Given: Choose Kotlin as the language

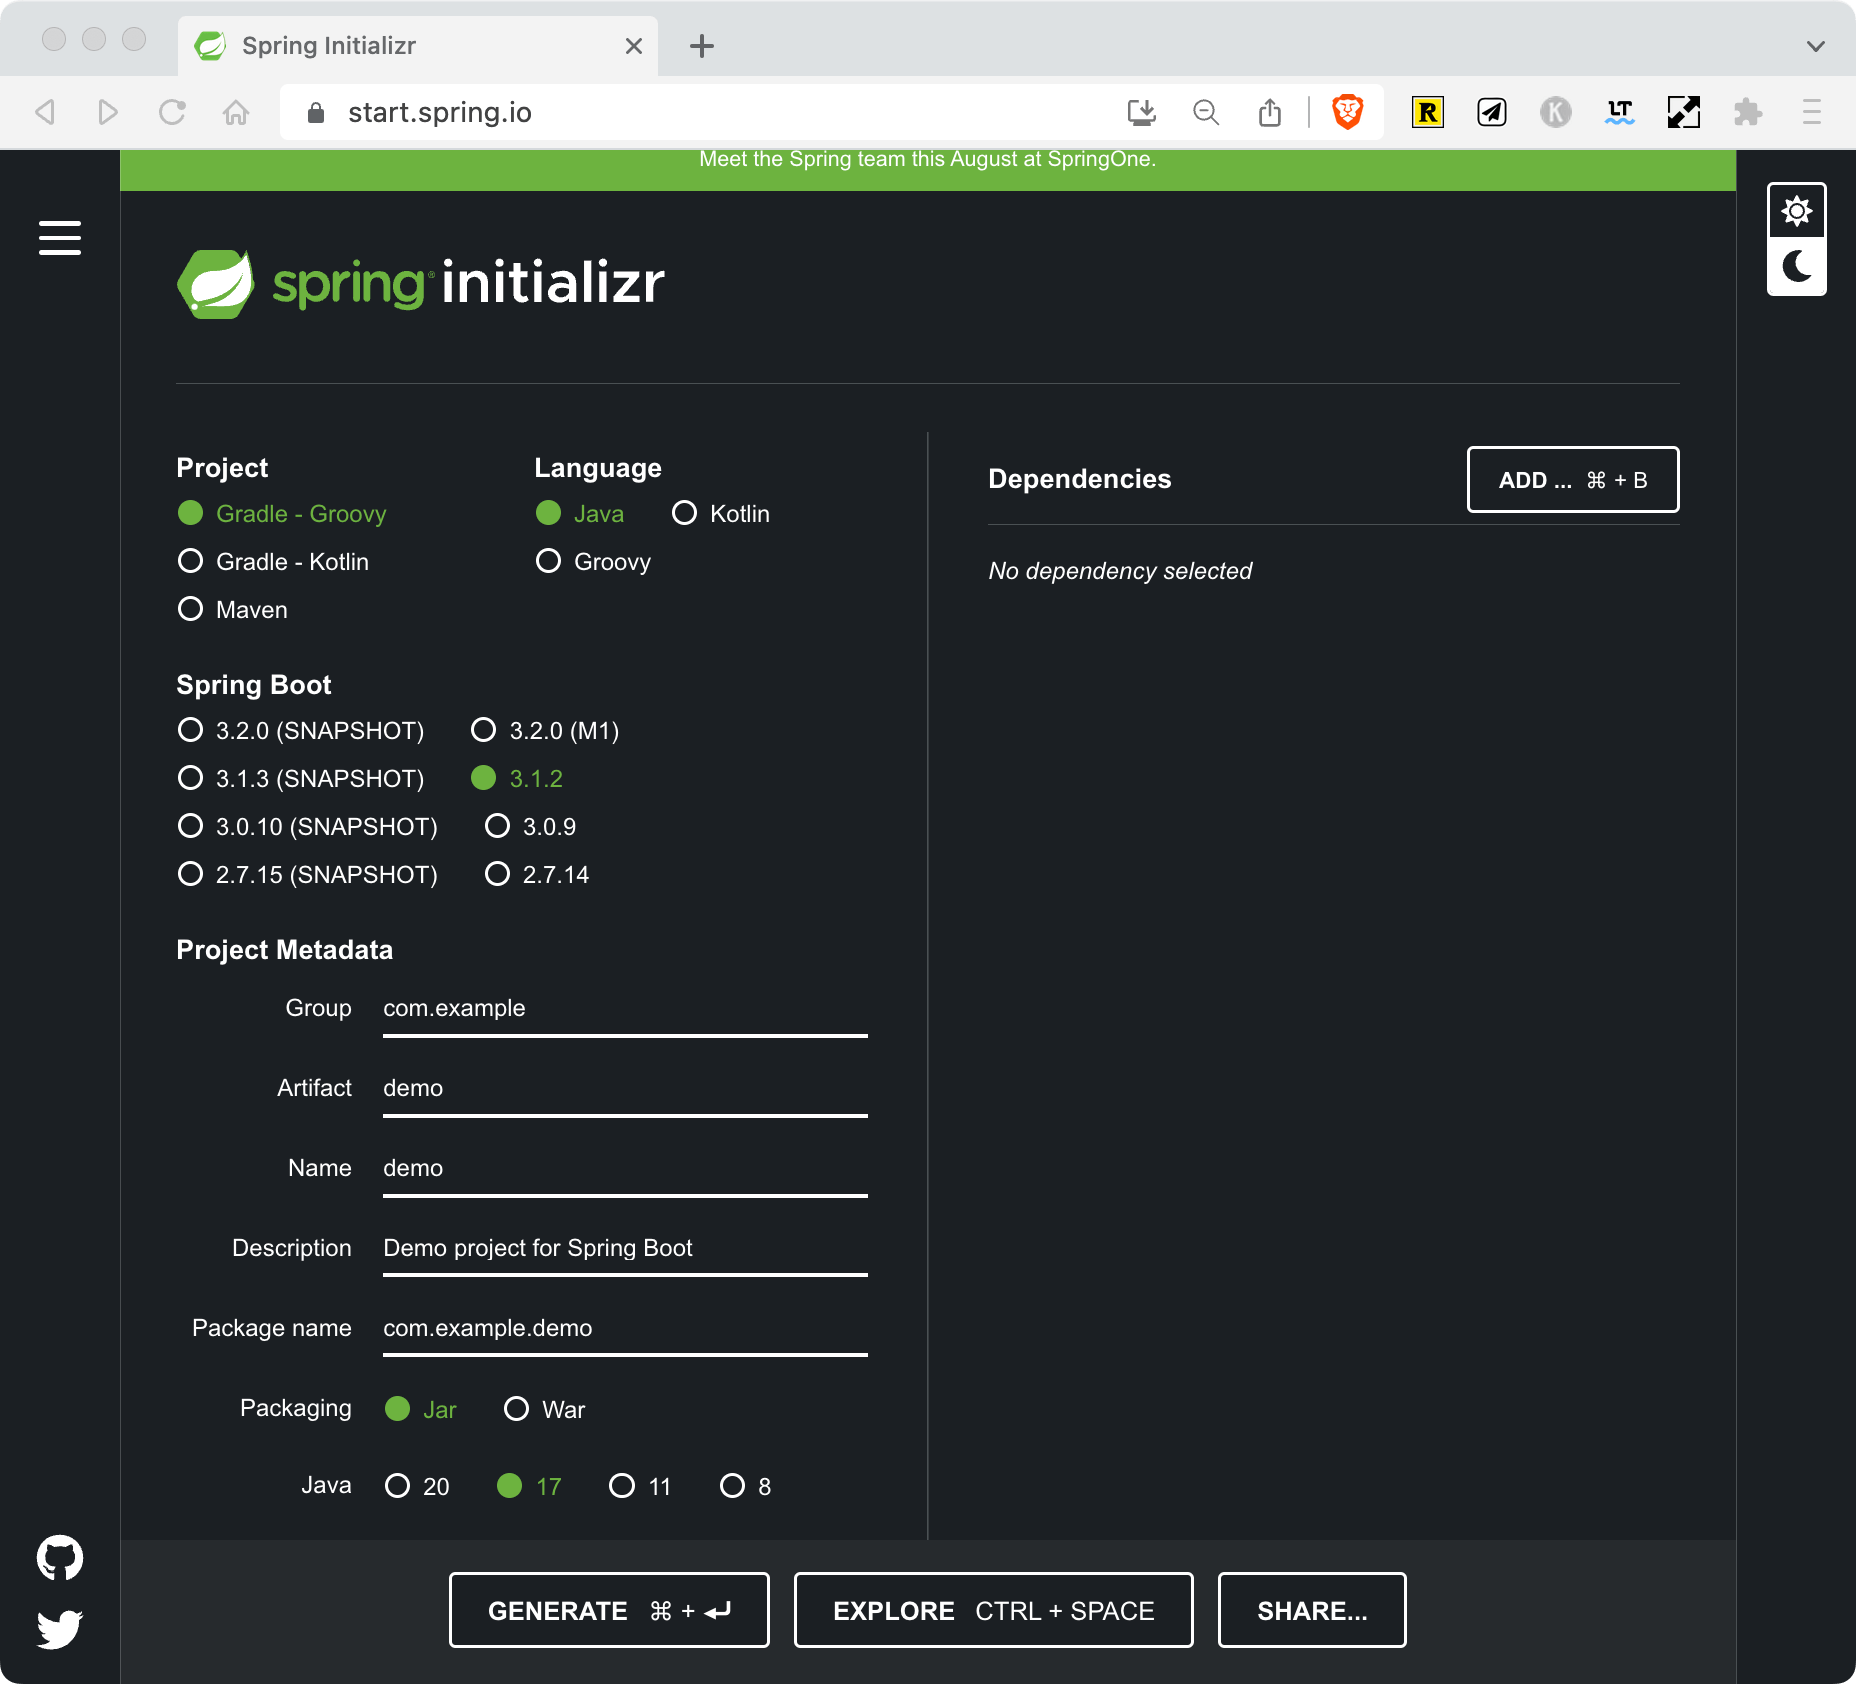Looking at the screenshot, I should (684, 513).
